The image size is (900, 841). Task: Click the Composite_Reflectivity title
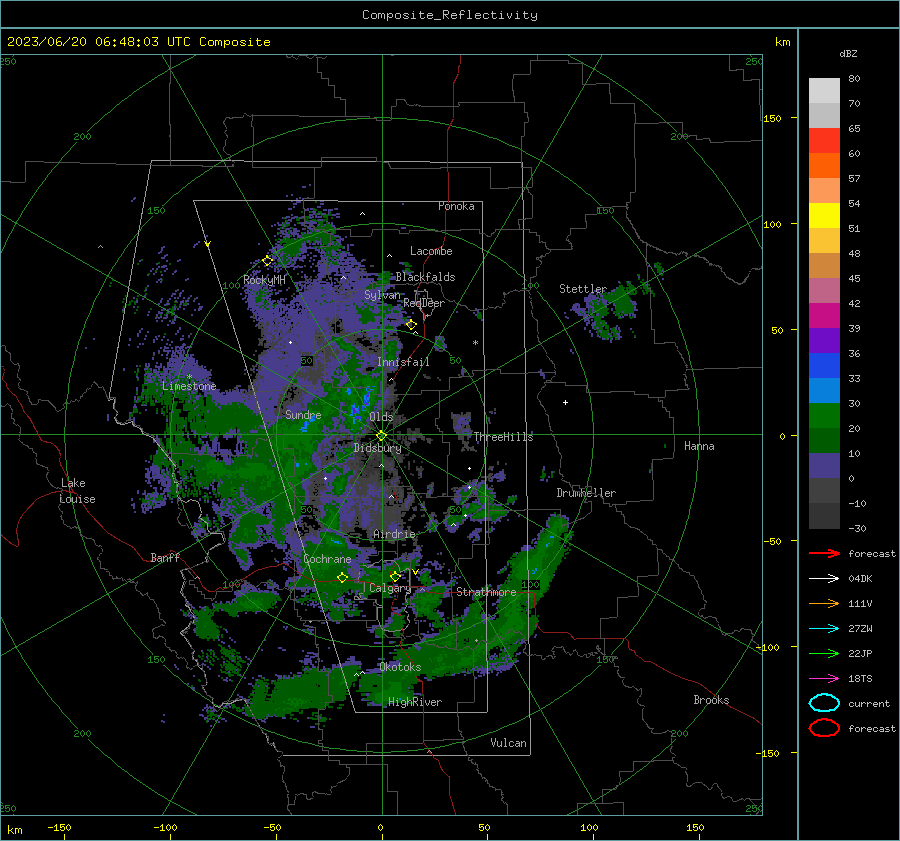(450, 15)
